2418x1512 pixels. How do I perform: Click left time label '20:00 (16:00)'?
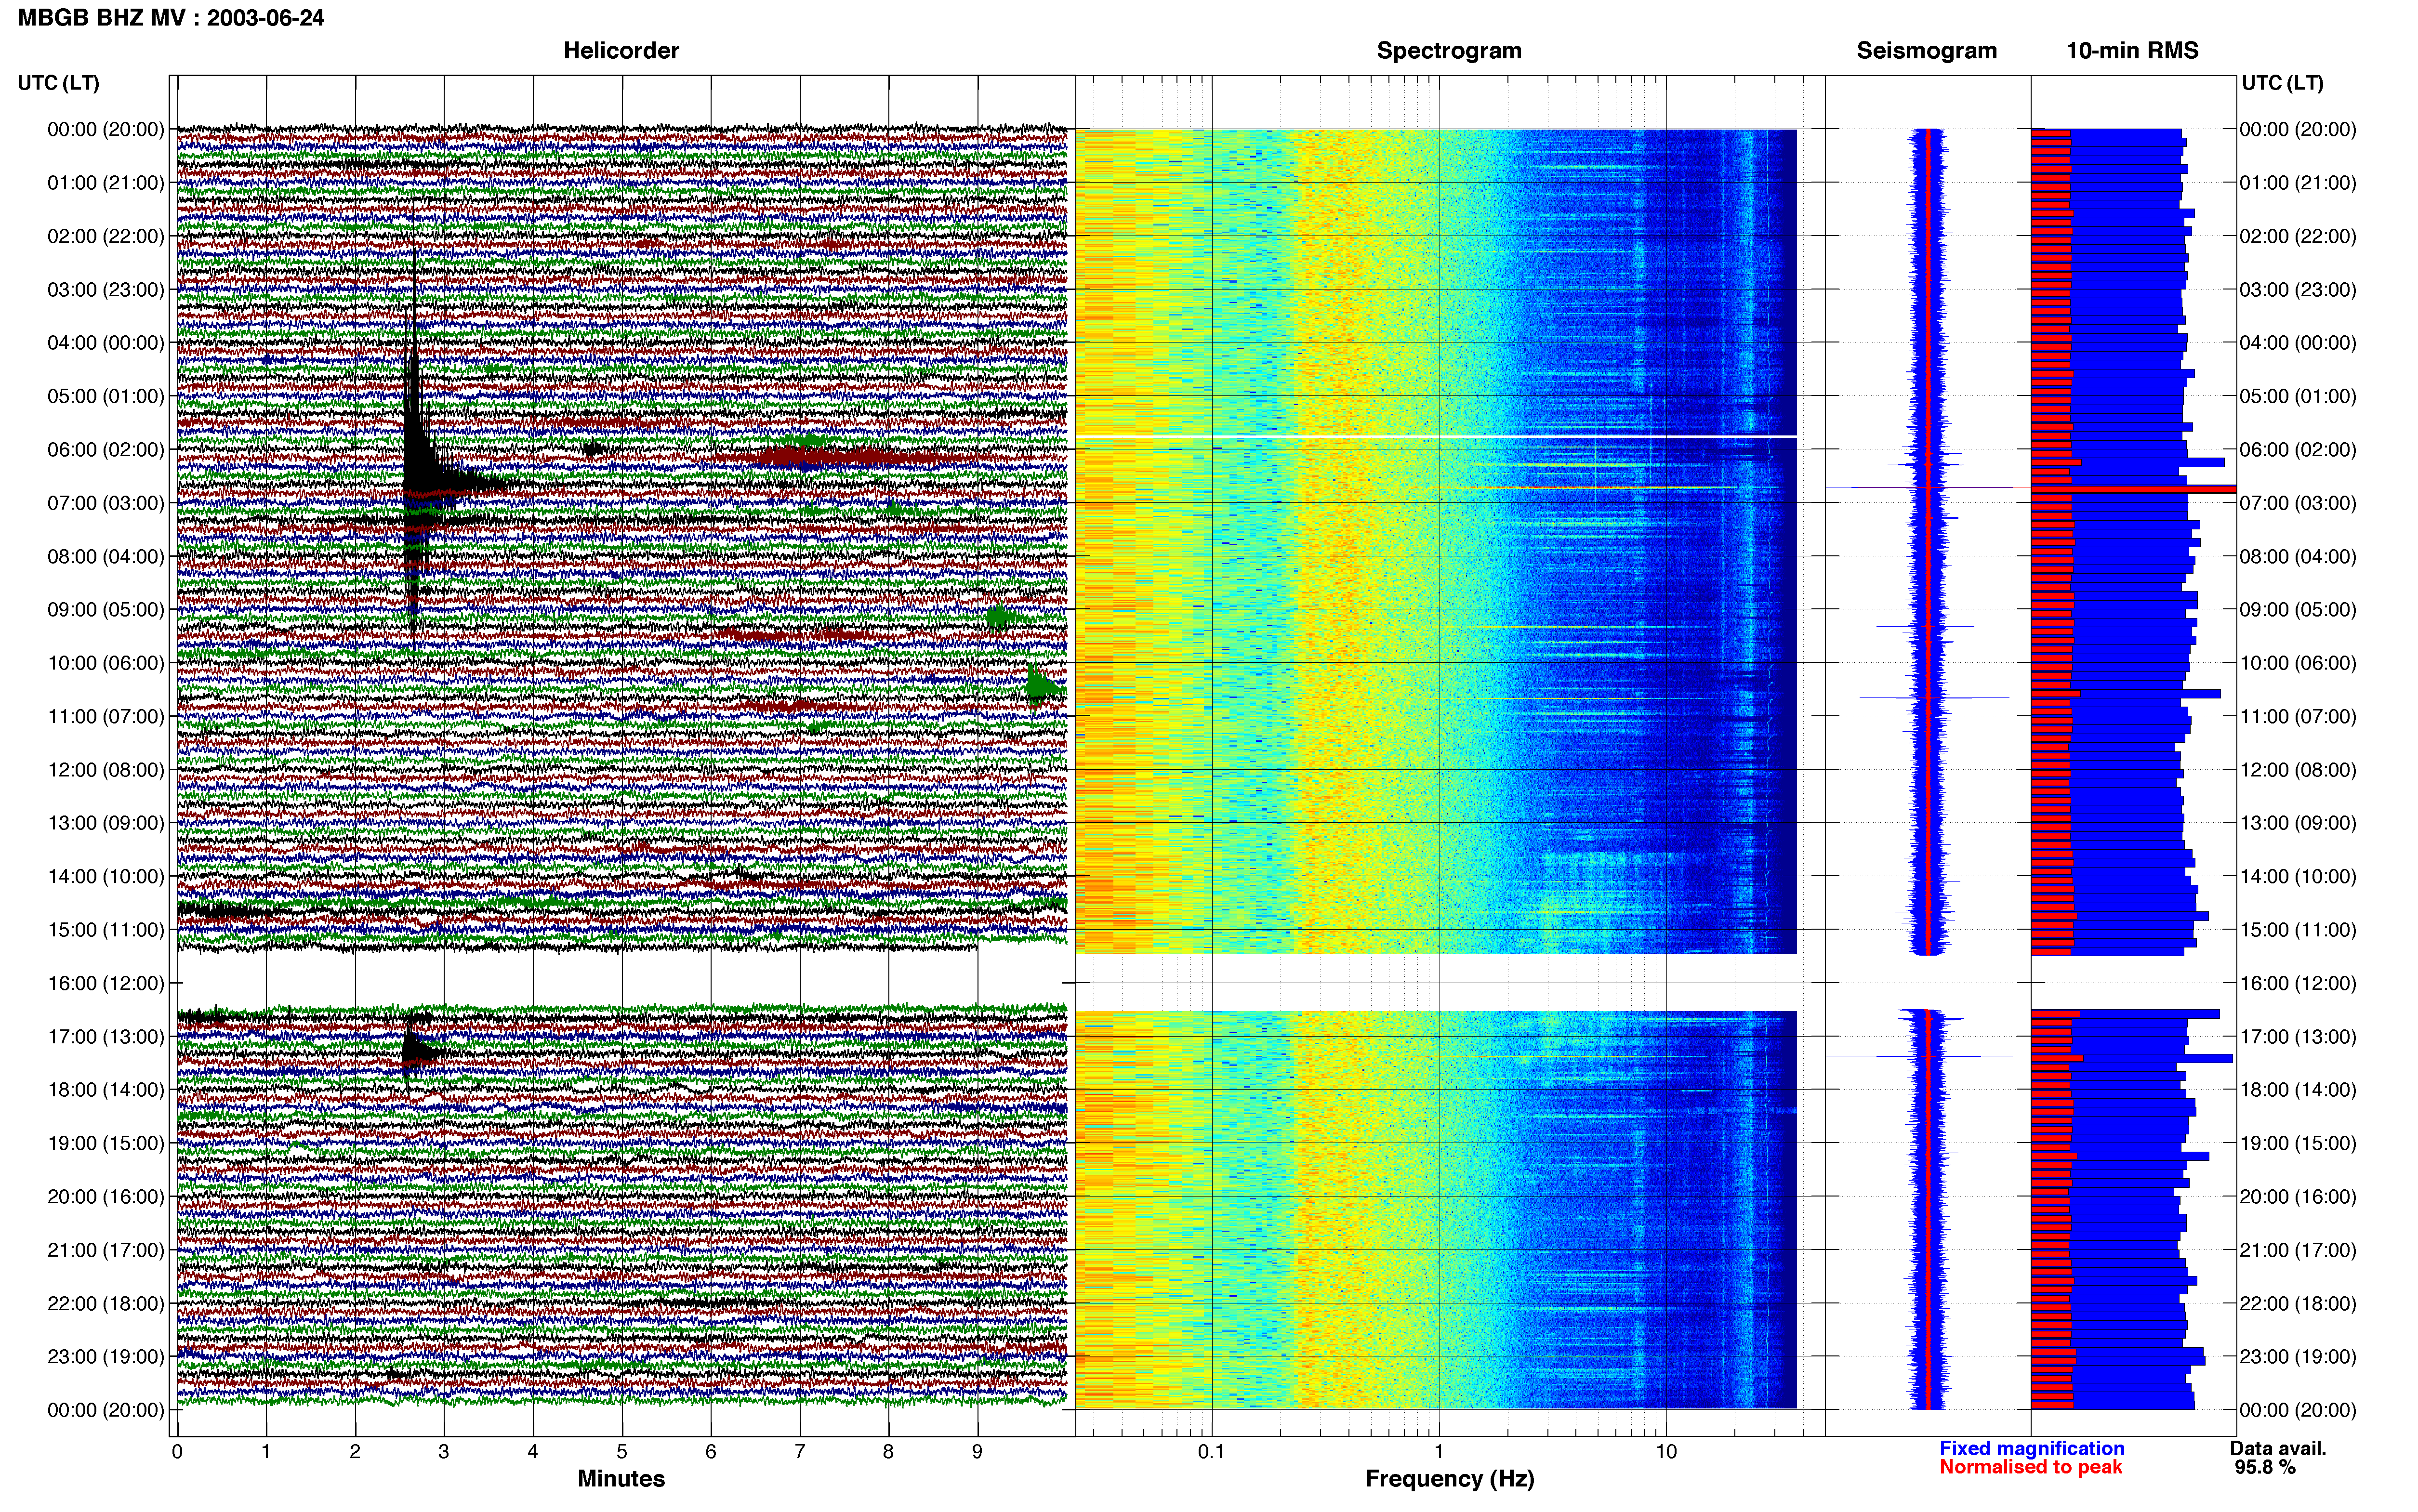pyautogui.click(x=106, y=1196)
